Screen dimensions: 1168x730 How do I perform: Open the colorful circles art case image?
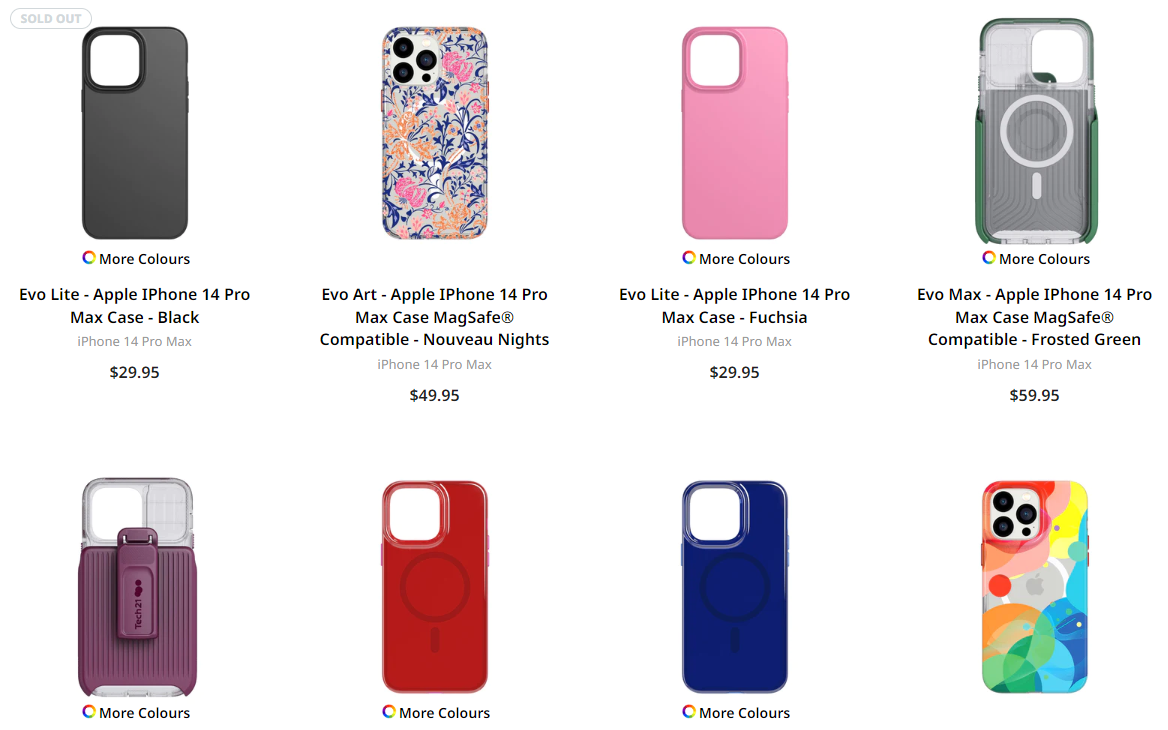(1035, 587)
